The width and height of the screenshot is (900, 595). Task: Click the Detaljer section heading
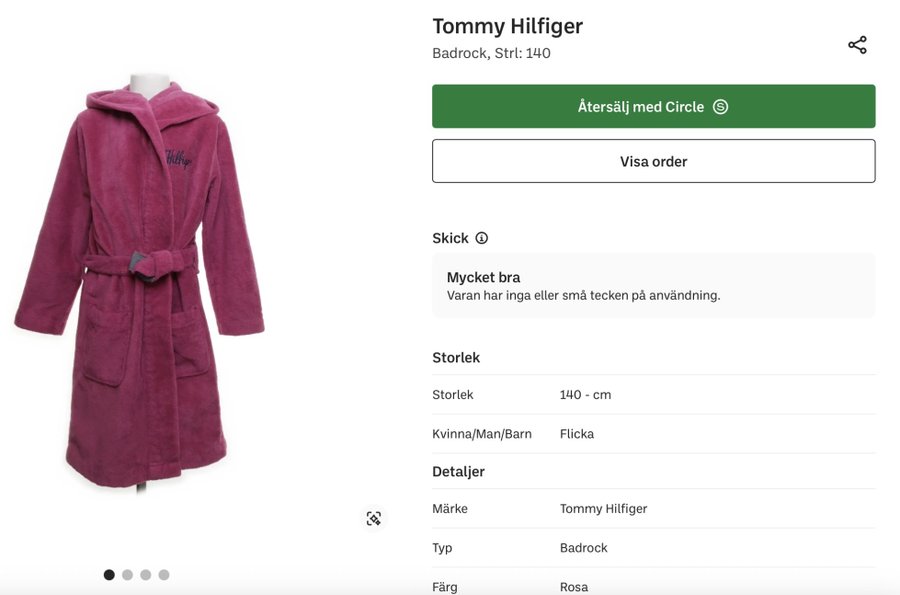click(458, 471)
